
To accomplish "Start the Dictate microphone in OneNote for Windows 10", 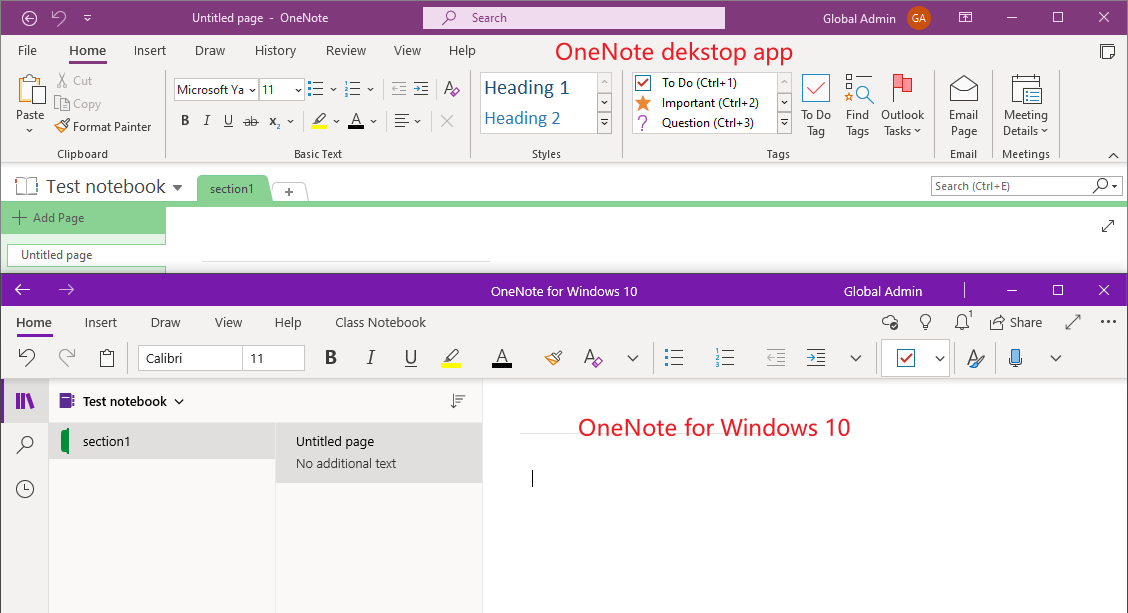I will coord(1015,357).
